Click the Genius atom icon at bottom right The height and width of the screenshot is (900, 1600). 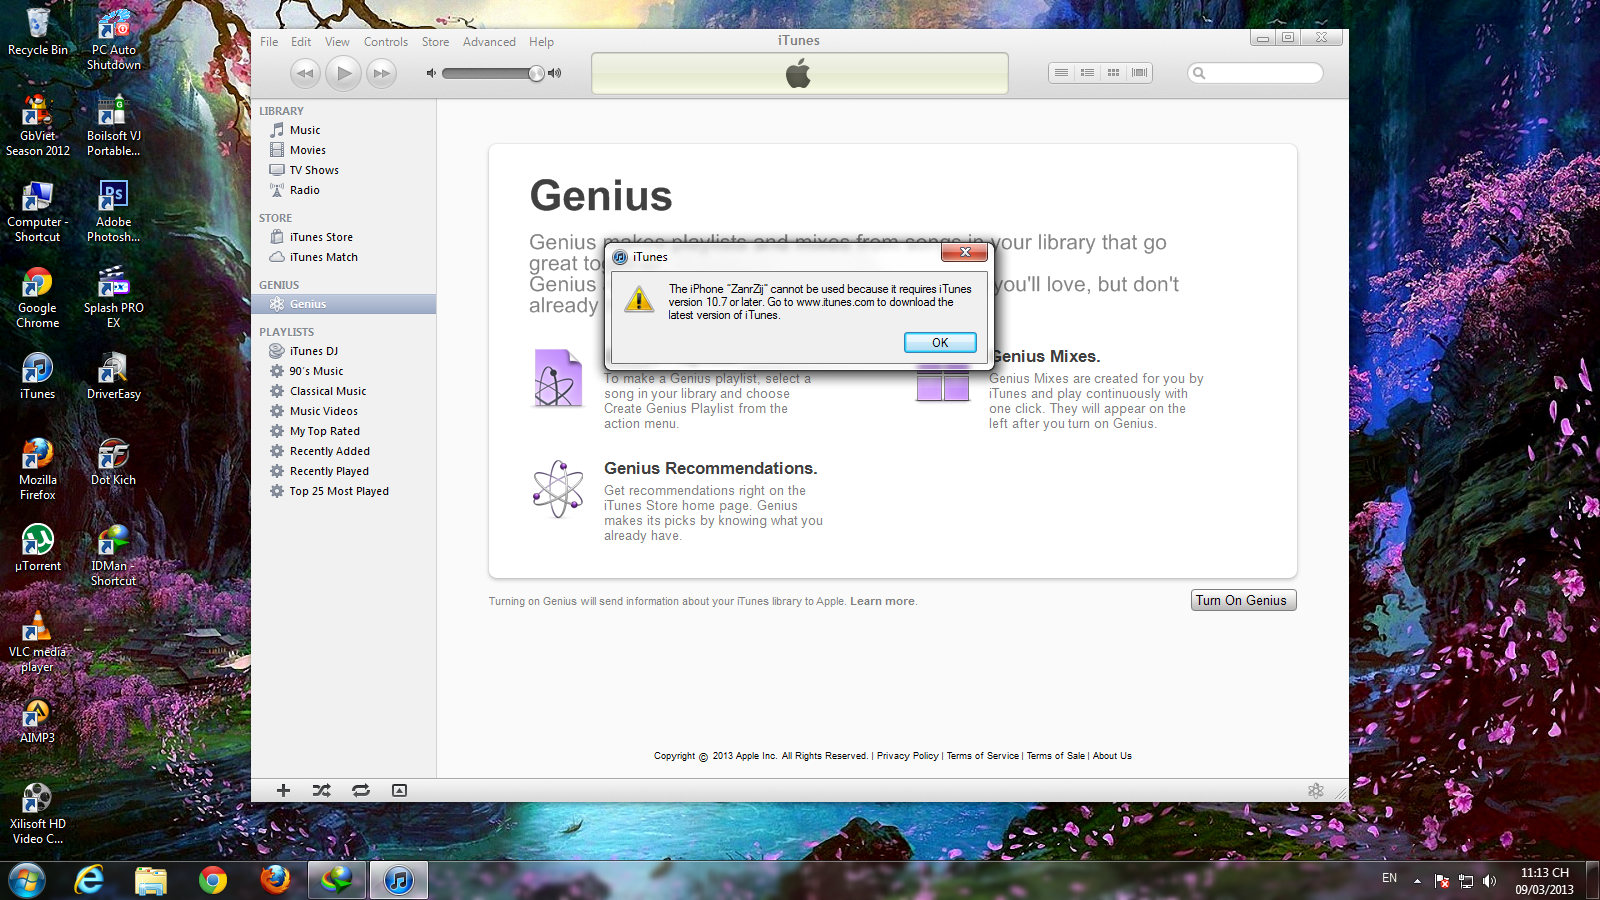pyautogui.click(x=1316, y=790)
